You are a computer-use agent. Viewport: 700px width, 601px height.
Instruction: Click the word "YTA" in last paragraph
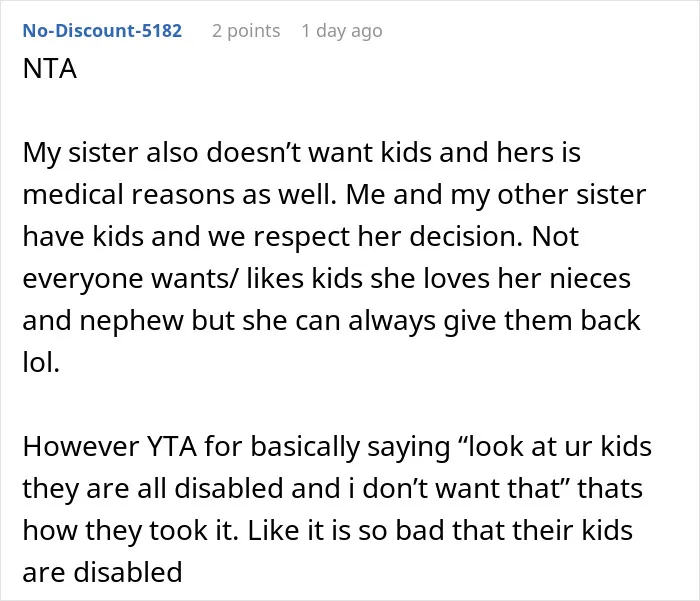point(171,447)
